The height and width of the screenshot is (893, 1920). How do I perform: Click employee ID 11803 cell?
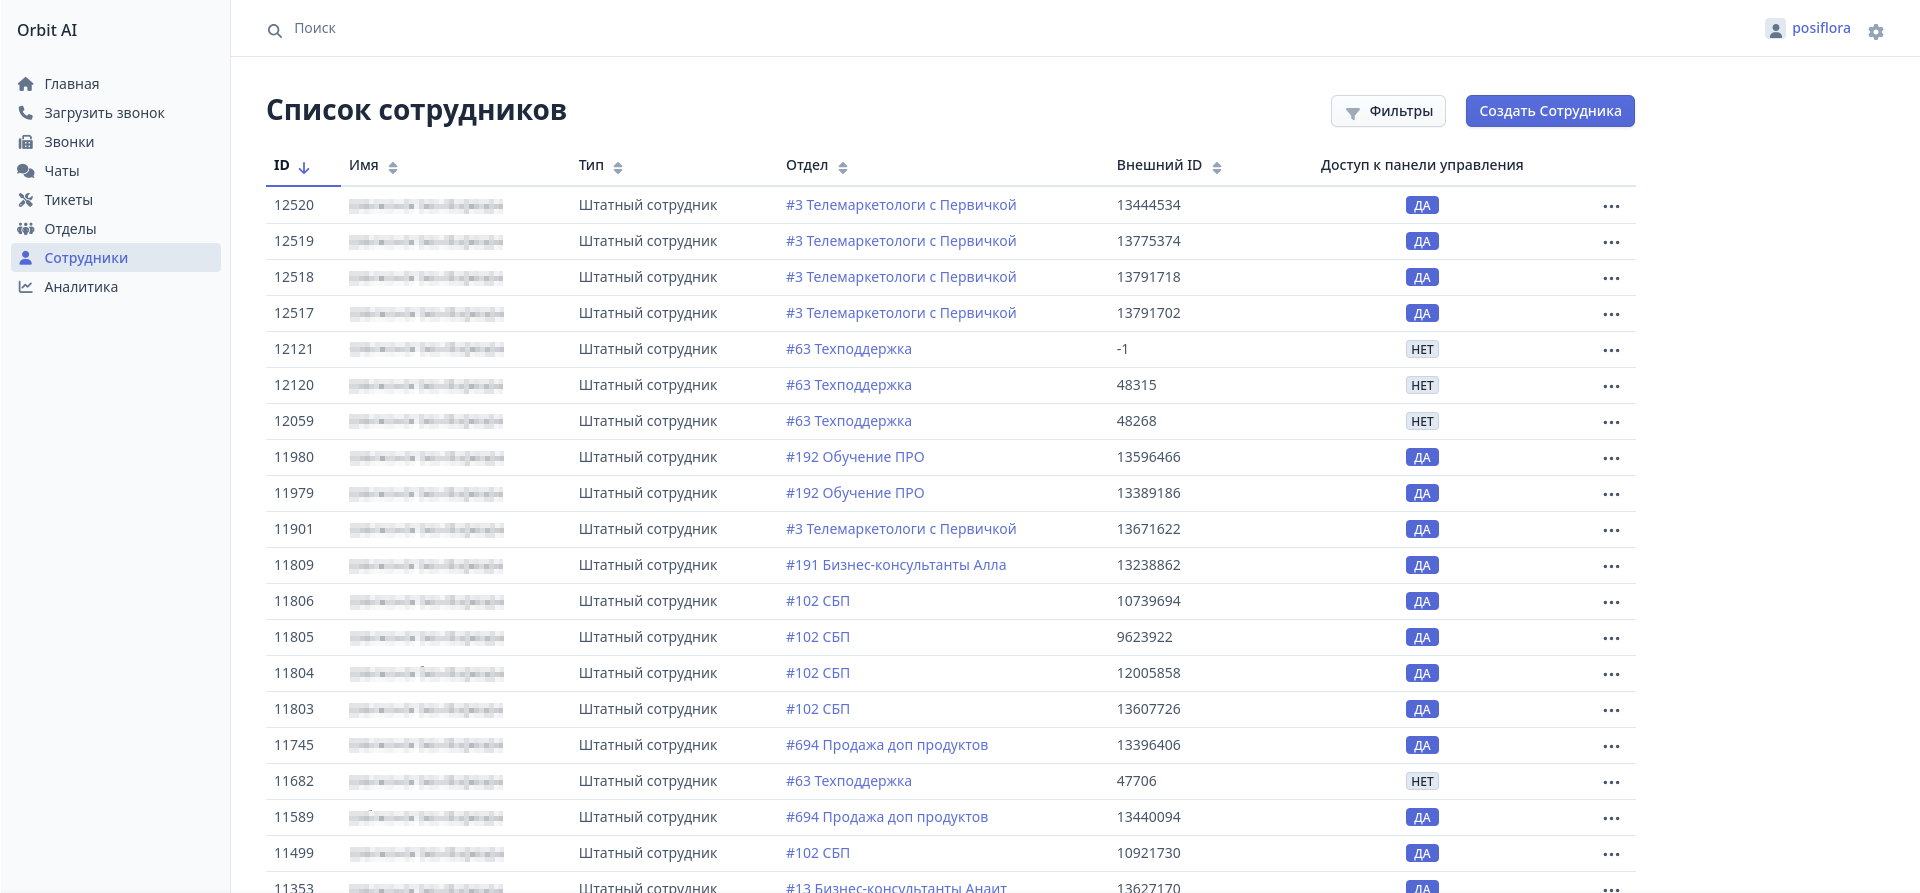[x=294, y=709]
